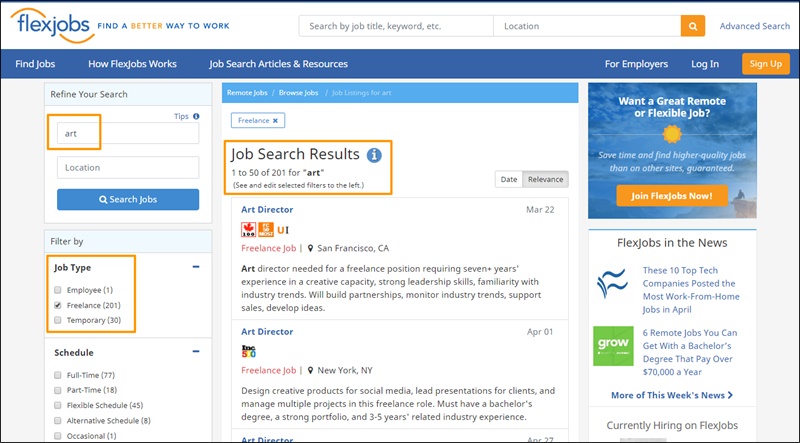The image size is (800, 443).
Task: Click the red maple leaf 100 badge
Action: [x=248, y=230]
